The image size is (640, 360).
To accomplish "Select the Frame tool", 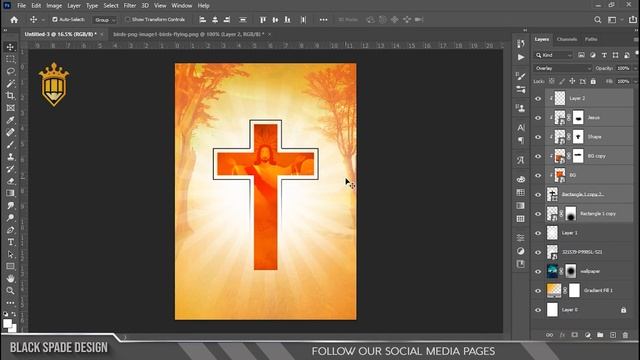I will (11, 108).
